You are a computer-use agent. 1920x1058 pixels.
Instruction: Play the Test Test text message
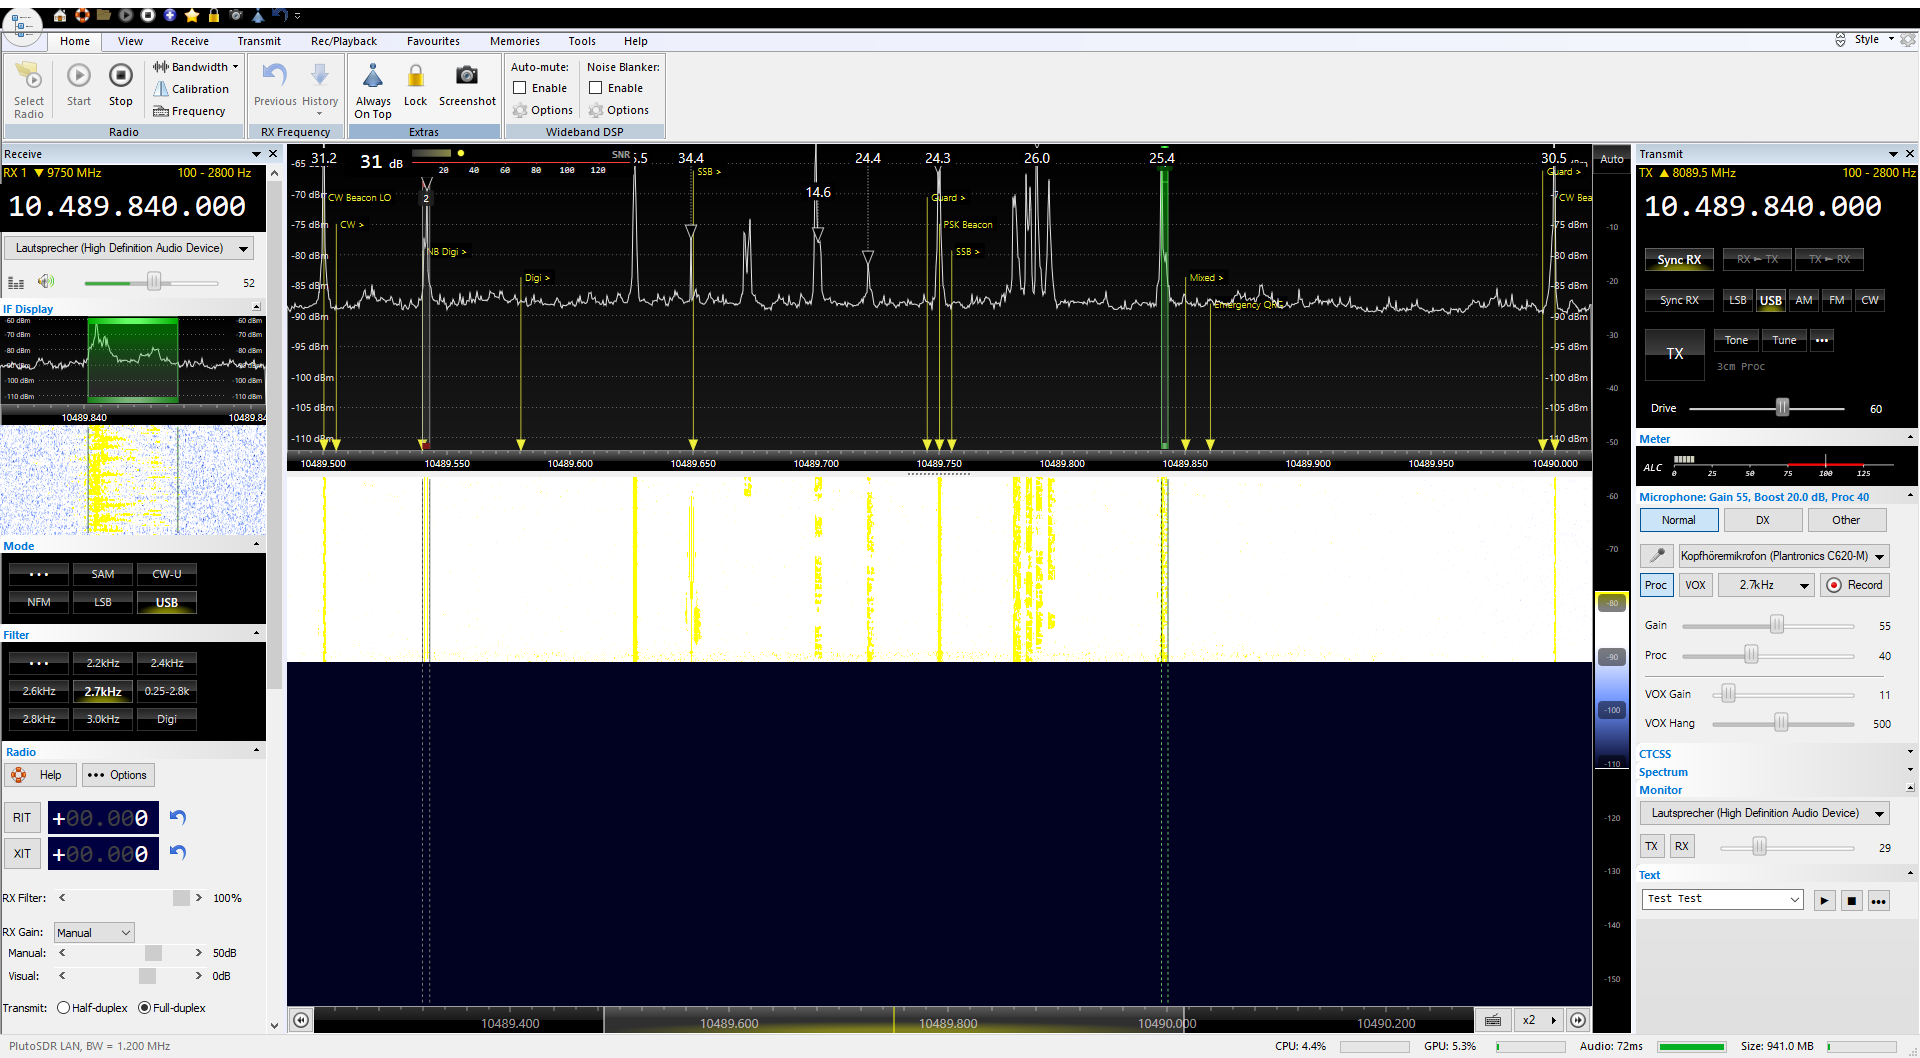pos(1824,901)
